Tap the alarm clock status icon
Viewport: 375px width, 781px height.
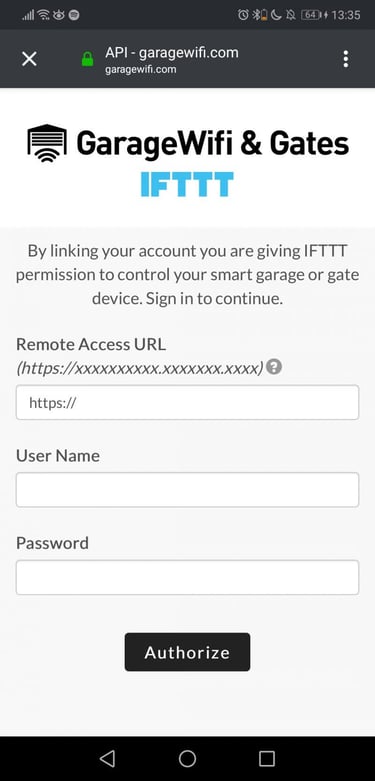[x=243, y=15]
